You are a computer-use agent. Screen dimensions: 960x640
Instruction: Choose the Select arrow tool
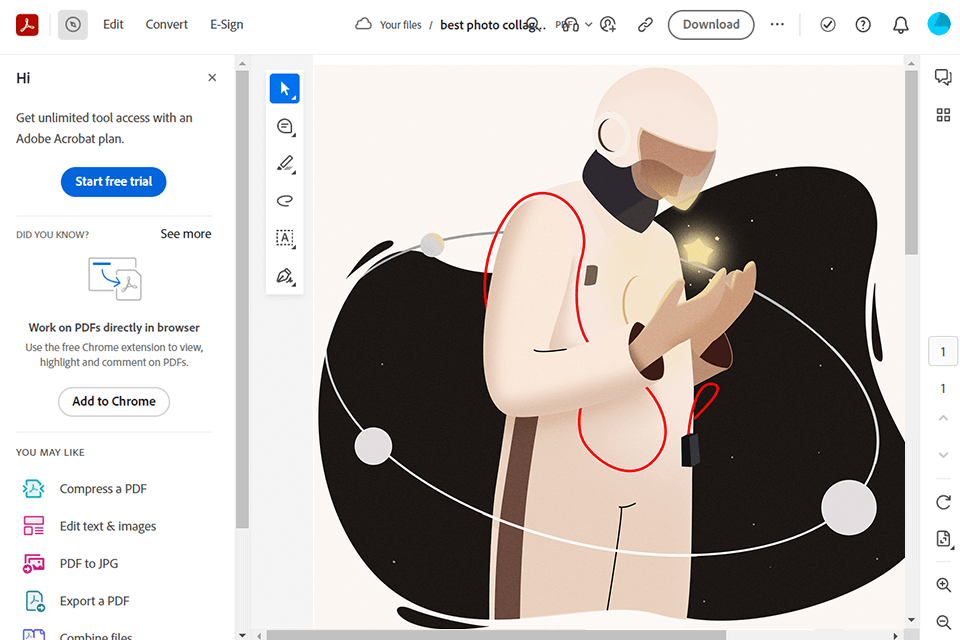coord(285,88)
